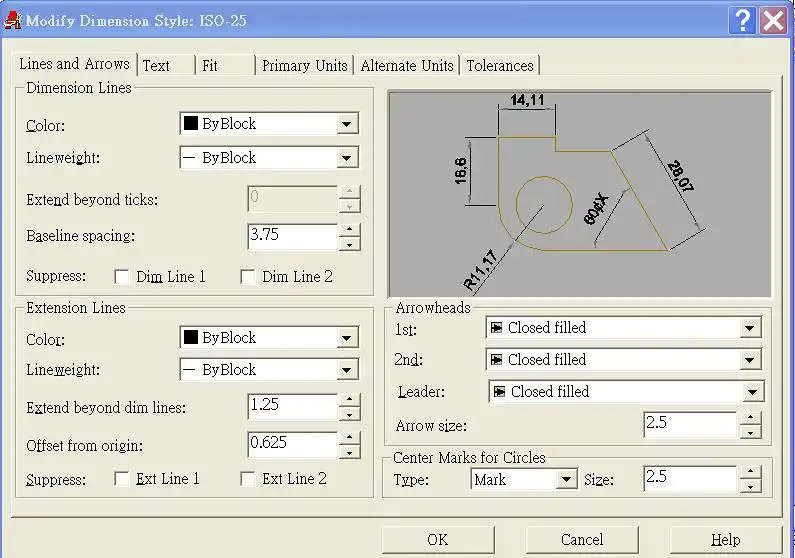Go to the Alternate Units tab
Screen dimensions: 795x558
click(x=407, y=65)
